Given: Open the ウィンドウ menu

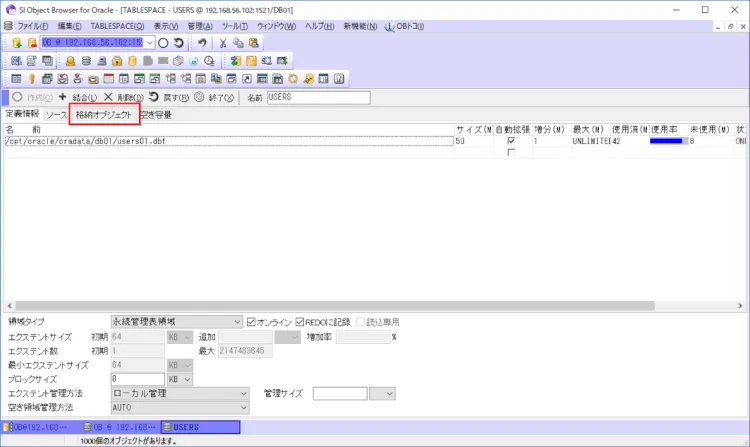Looking at the screenshot, I should coord(276,26).
